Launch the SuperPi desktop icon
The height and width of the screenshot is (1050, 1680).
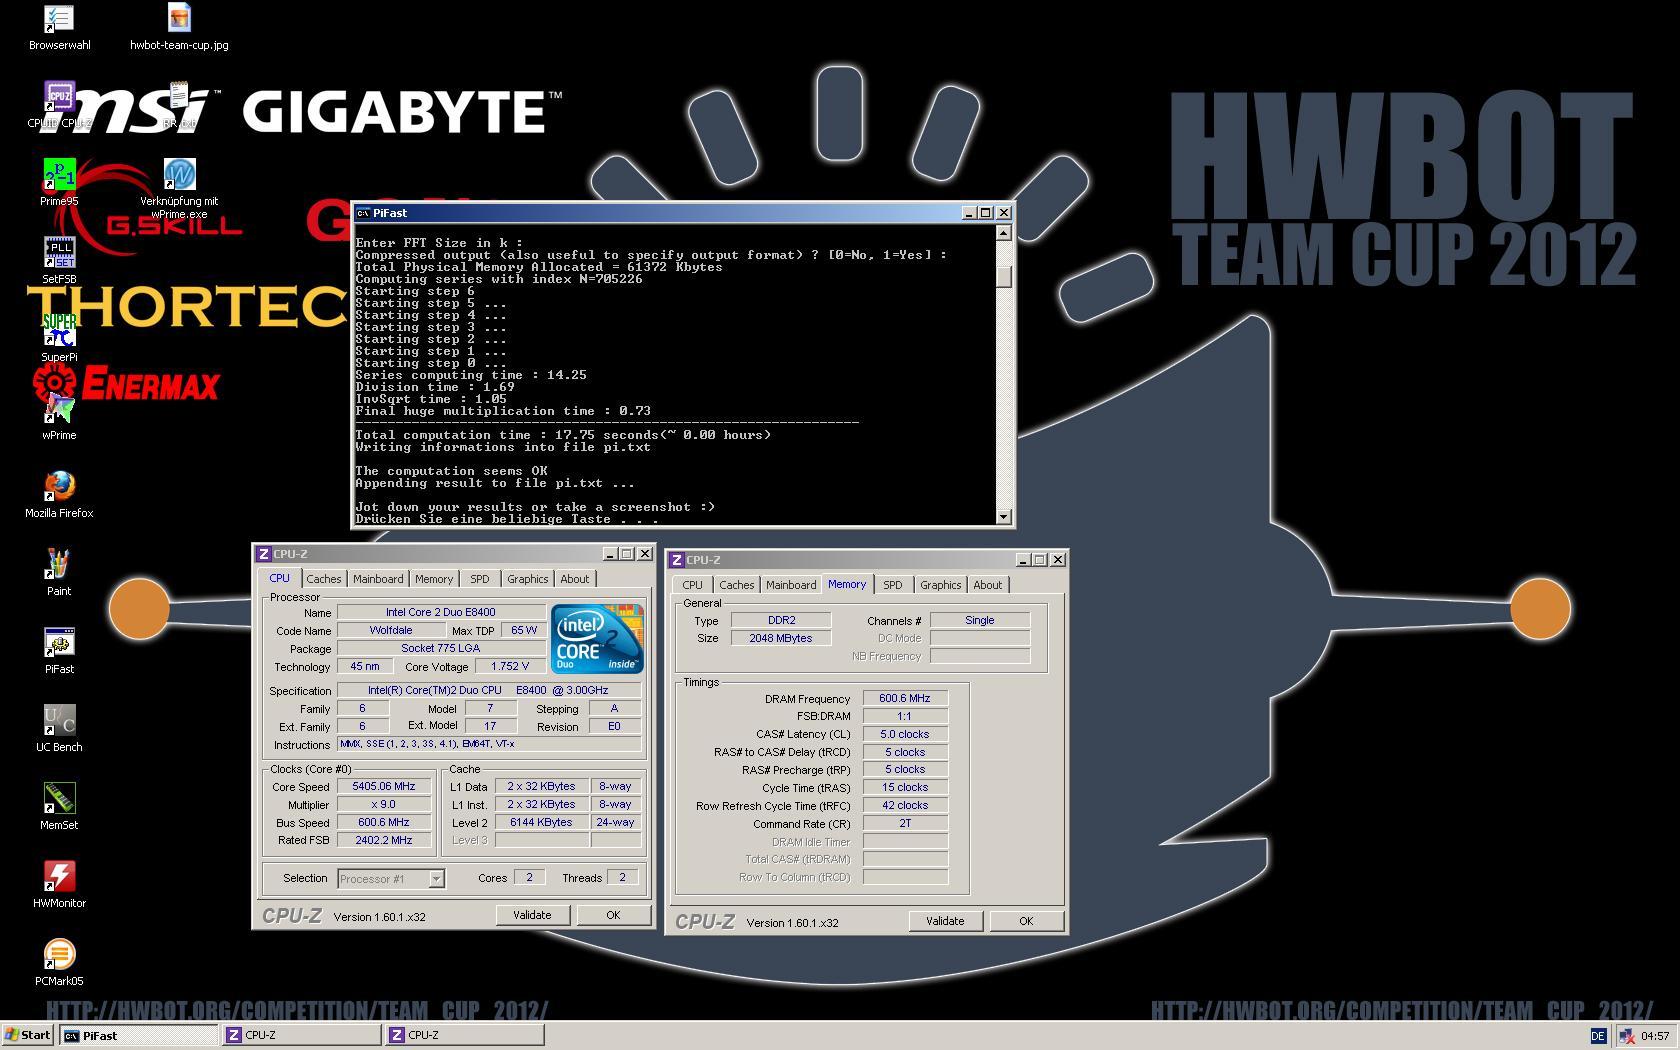(x=59, y=339)
